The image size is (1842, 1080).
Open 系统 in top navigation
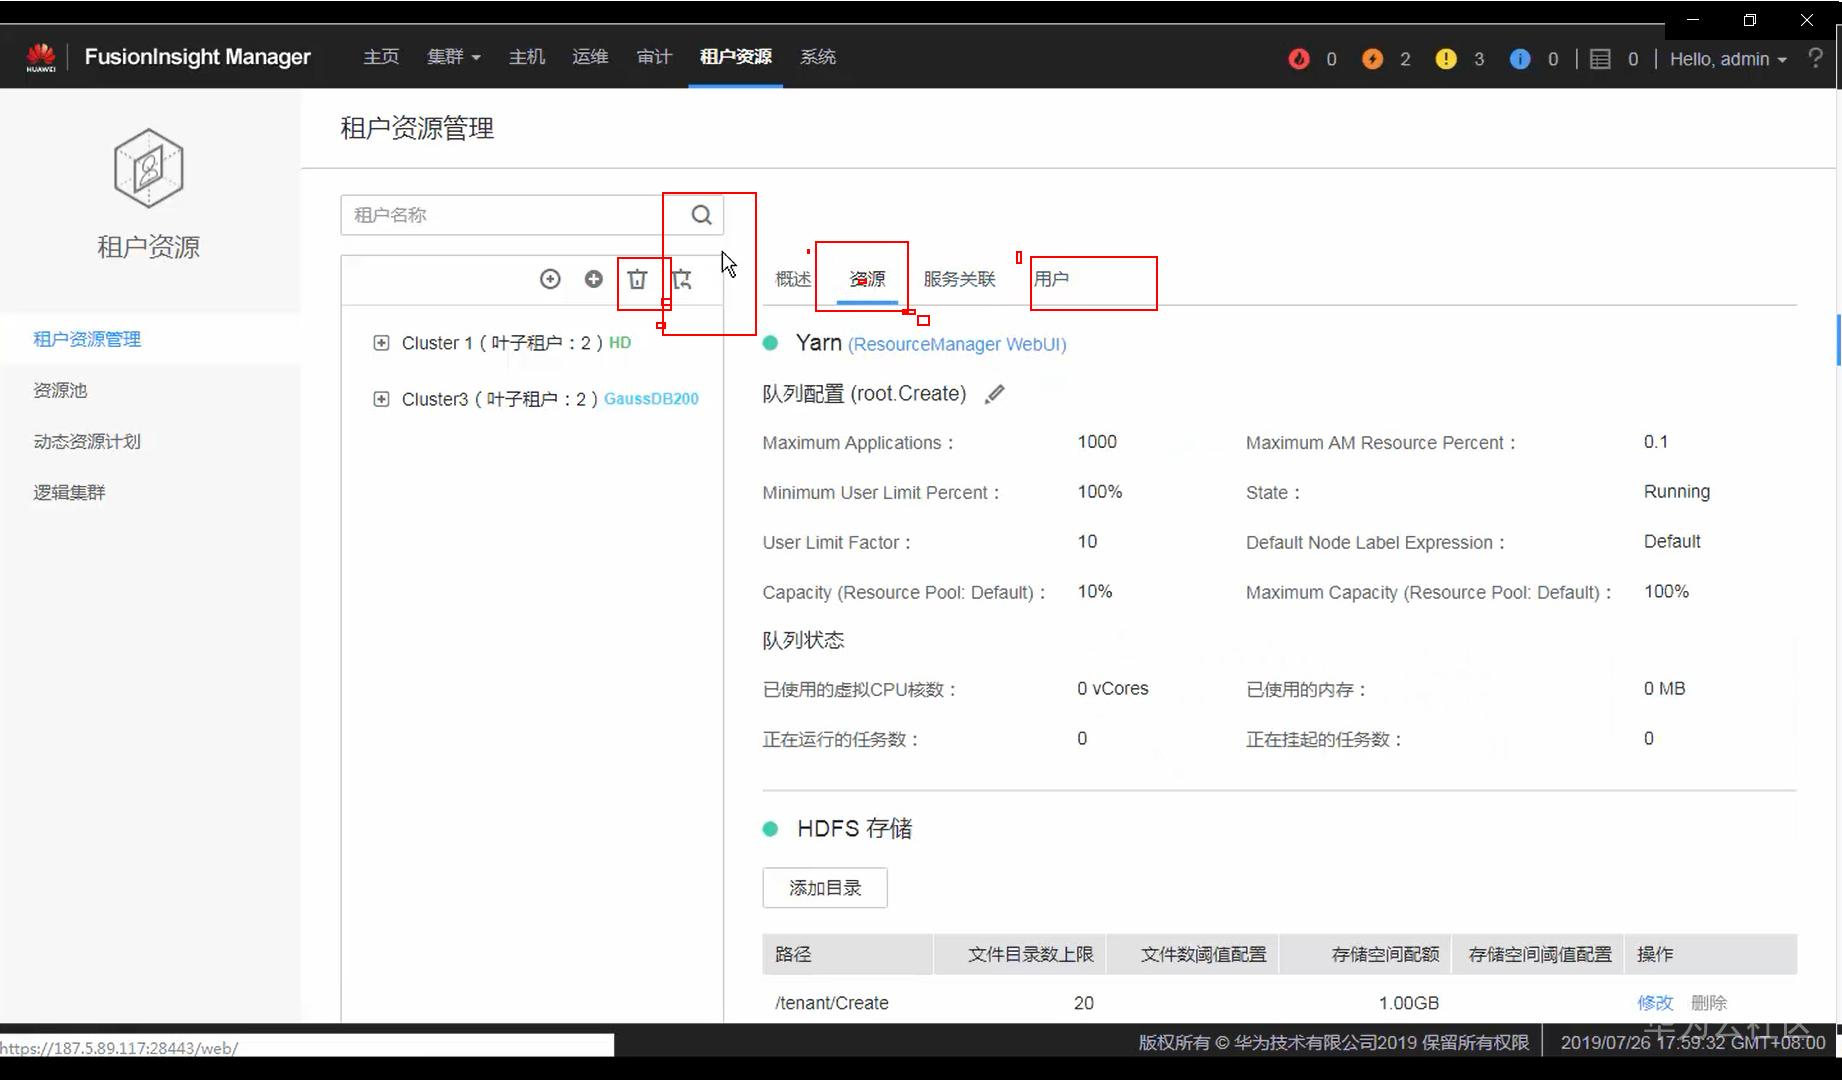tap(818, 57)
